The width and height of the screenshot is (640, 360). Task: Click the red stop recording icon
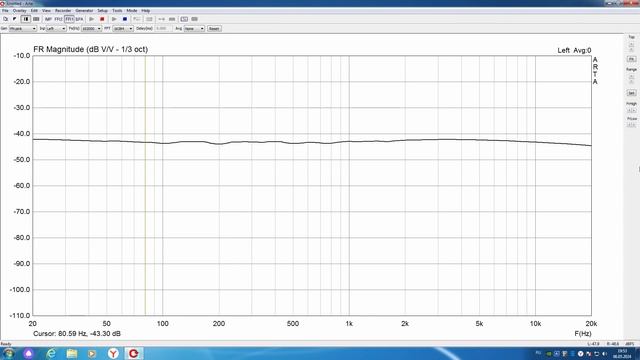pos(102,19)
